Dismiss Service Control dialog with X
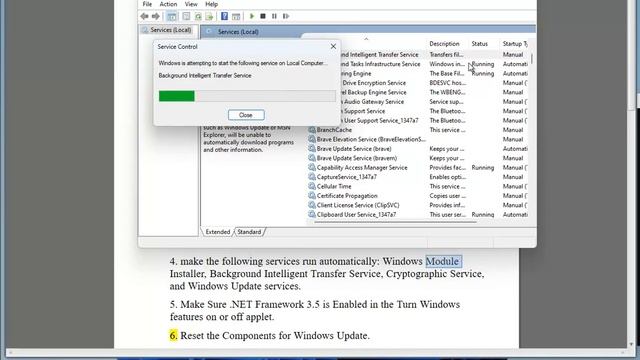Viewport: 640px width, 360px height. pos(333,47)
